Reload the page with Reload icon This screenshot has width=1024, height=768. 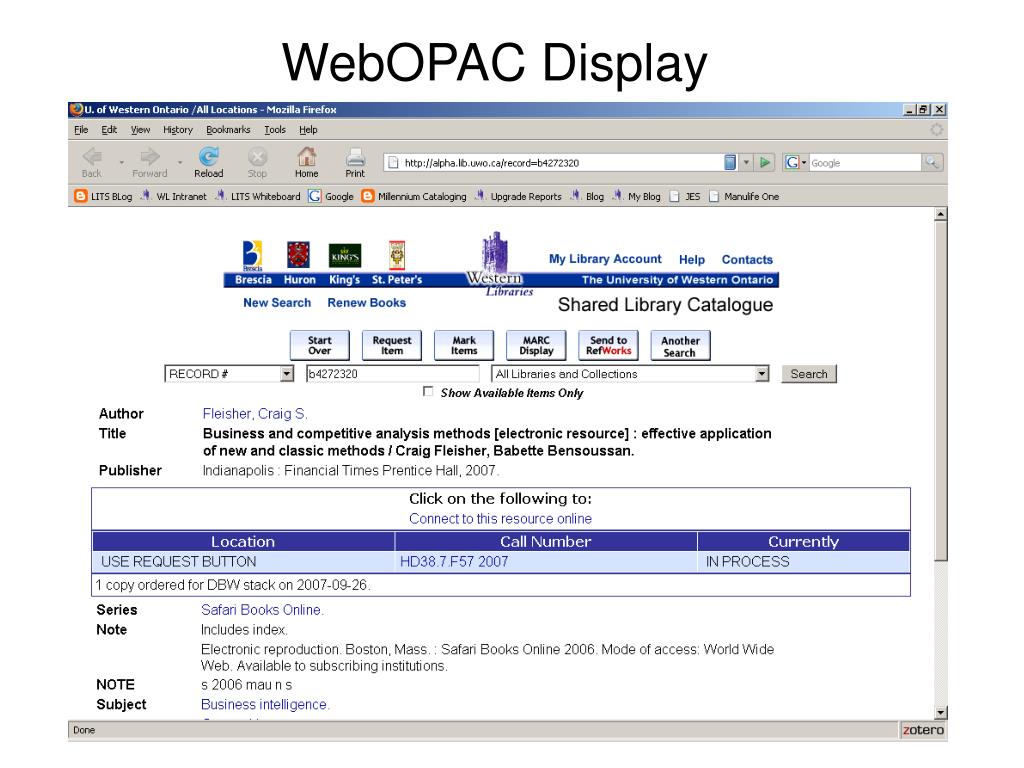(x=208, y=157)
